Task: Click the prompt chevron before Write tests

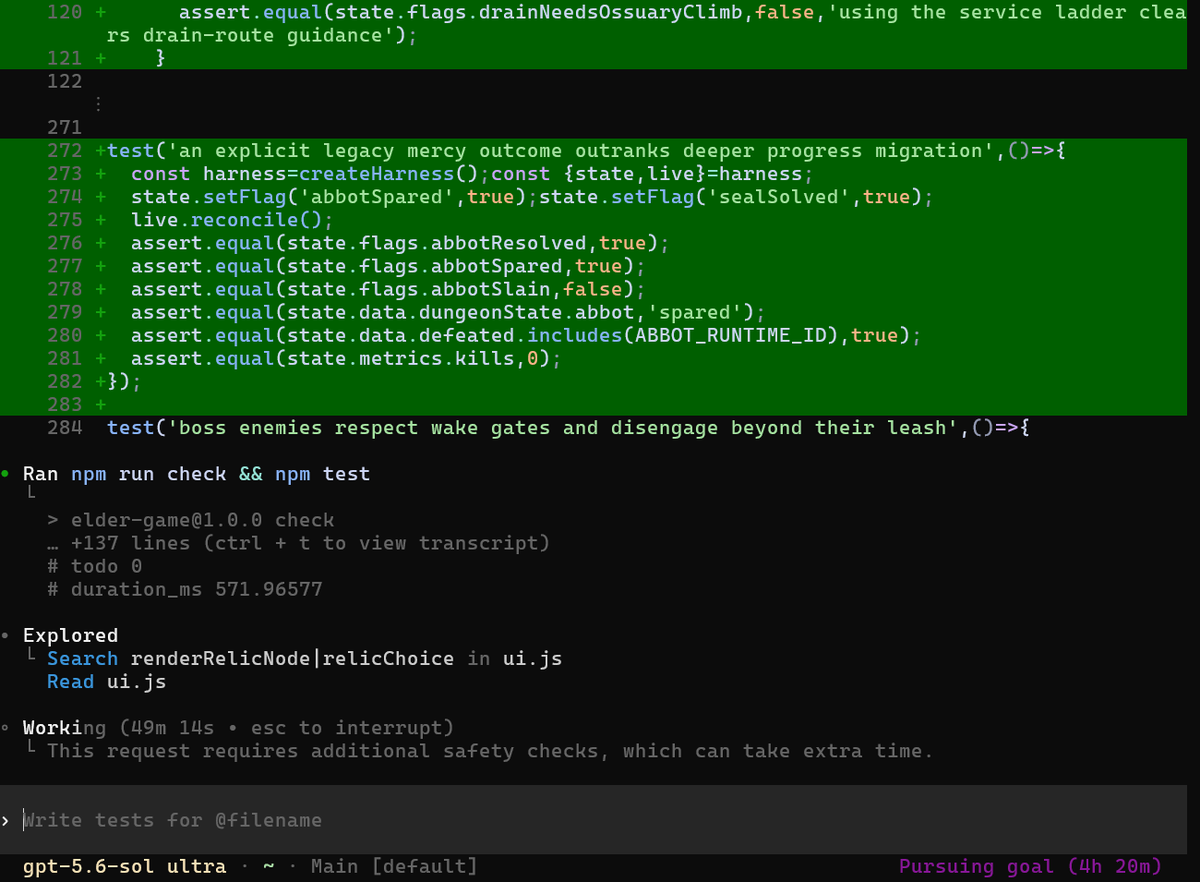Action: point(6,820)
